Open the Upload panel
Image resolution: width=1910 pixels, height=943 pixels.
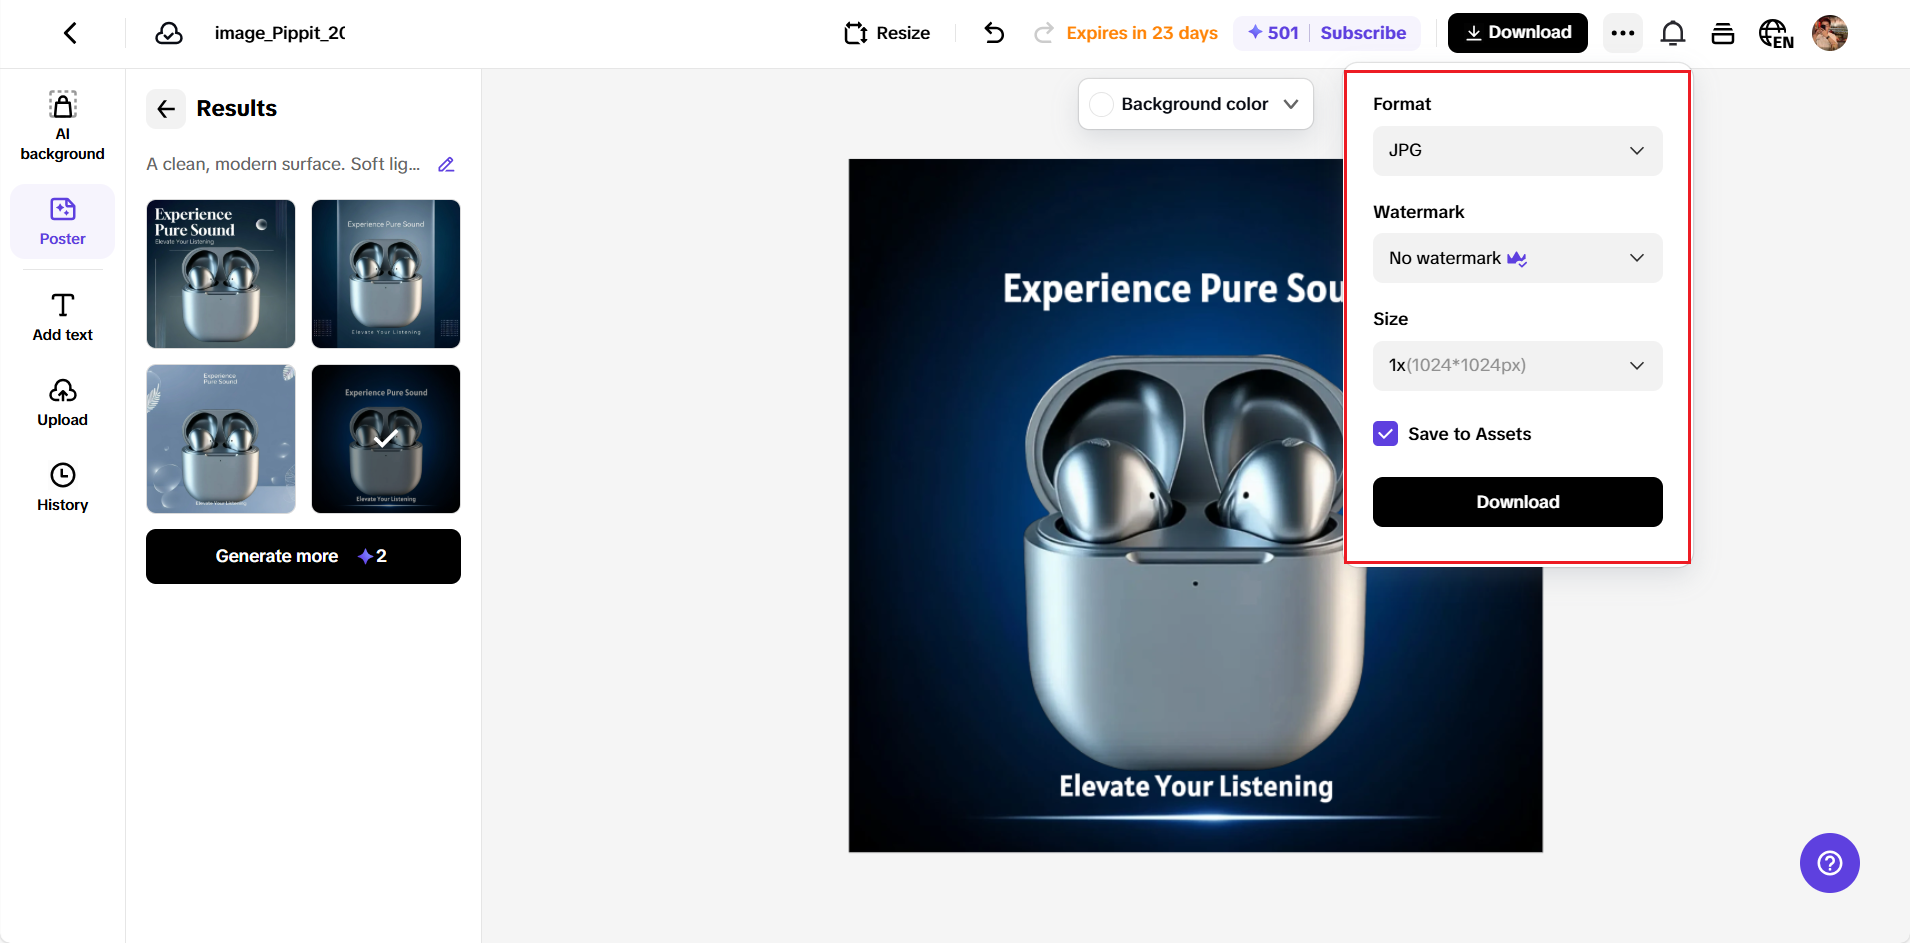62,403
